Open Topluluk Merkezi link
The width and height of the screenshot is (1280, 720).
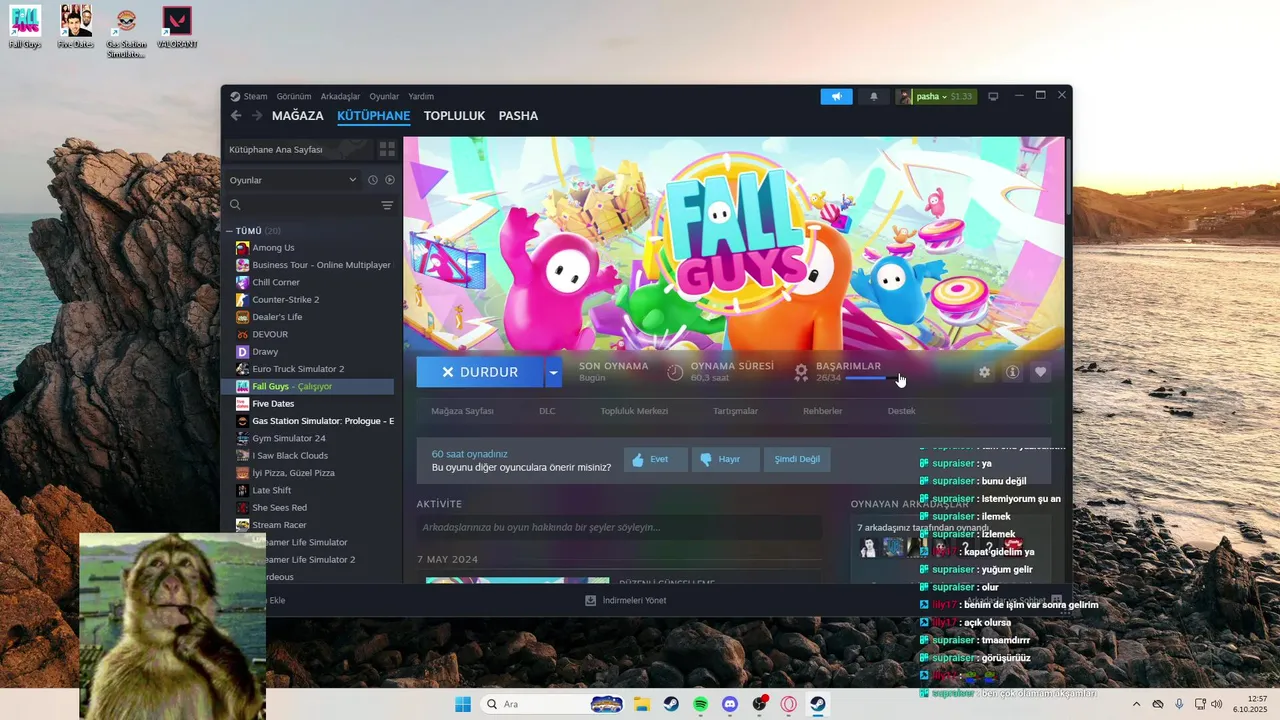coord(634,411)
